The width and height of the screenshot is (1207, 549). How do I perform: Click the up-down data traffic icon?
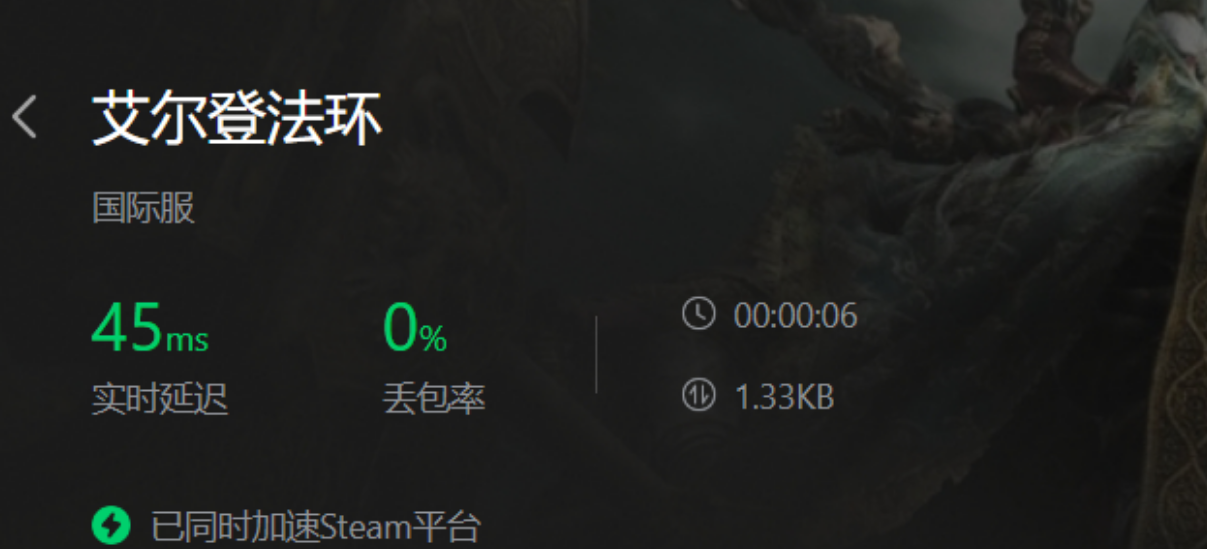tap(698, 396)
